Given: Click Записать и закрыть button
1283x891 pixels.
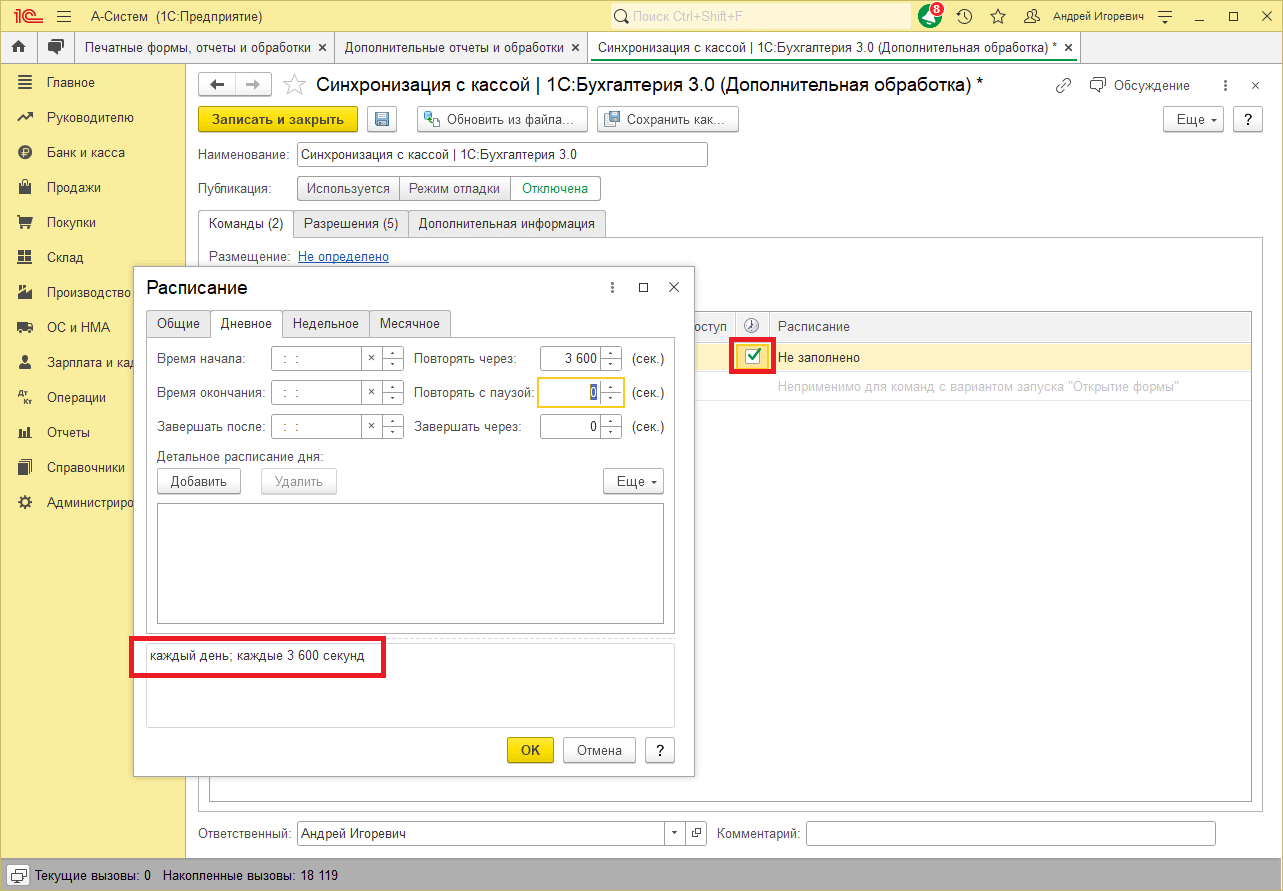Looking at the screenshot, I should coord(278,119).
